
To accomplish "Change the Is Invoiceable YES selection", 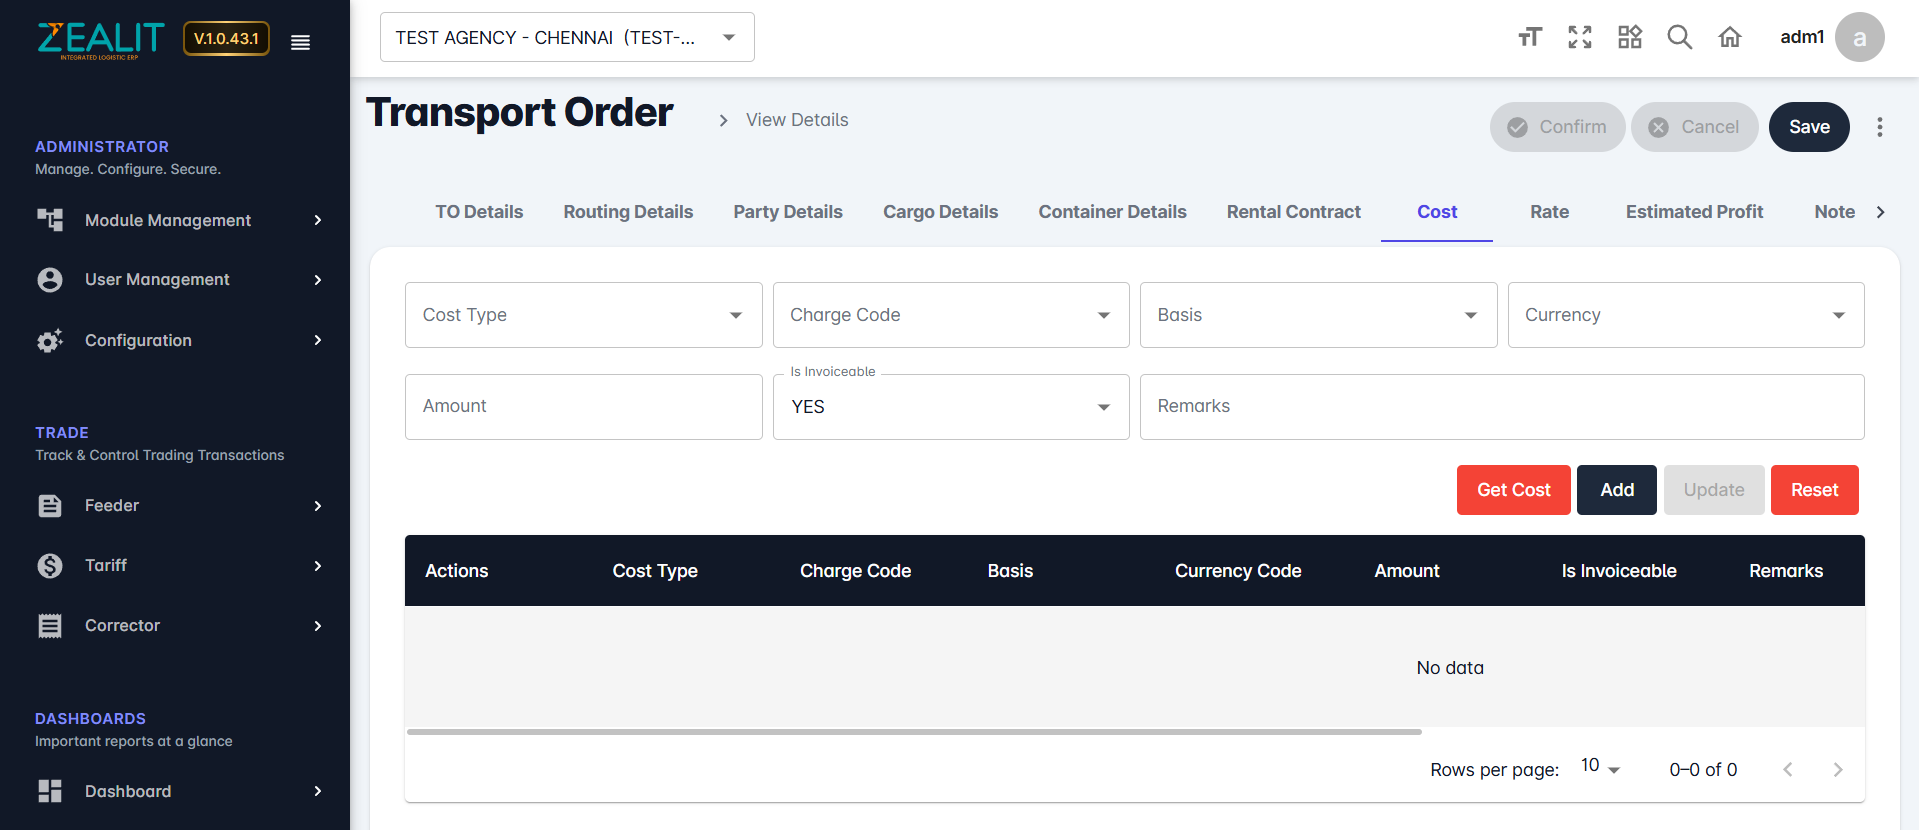I will click(950, 407).
